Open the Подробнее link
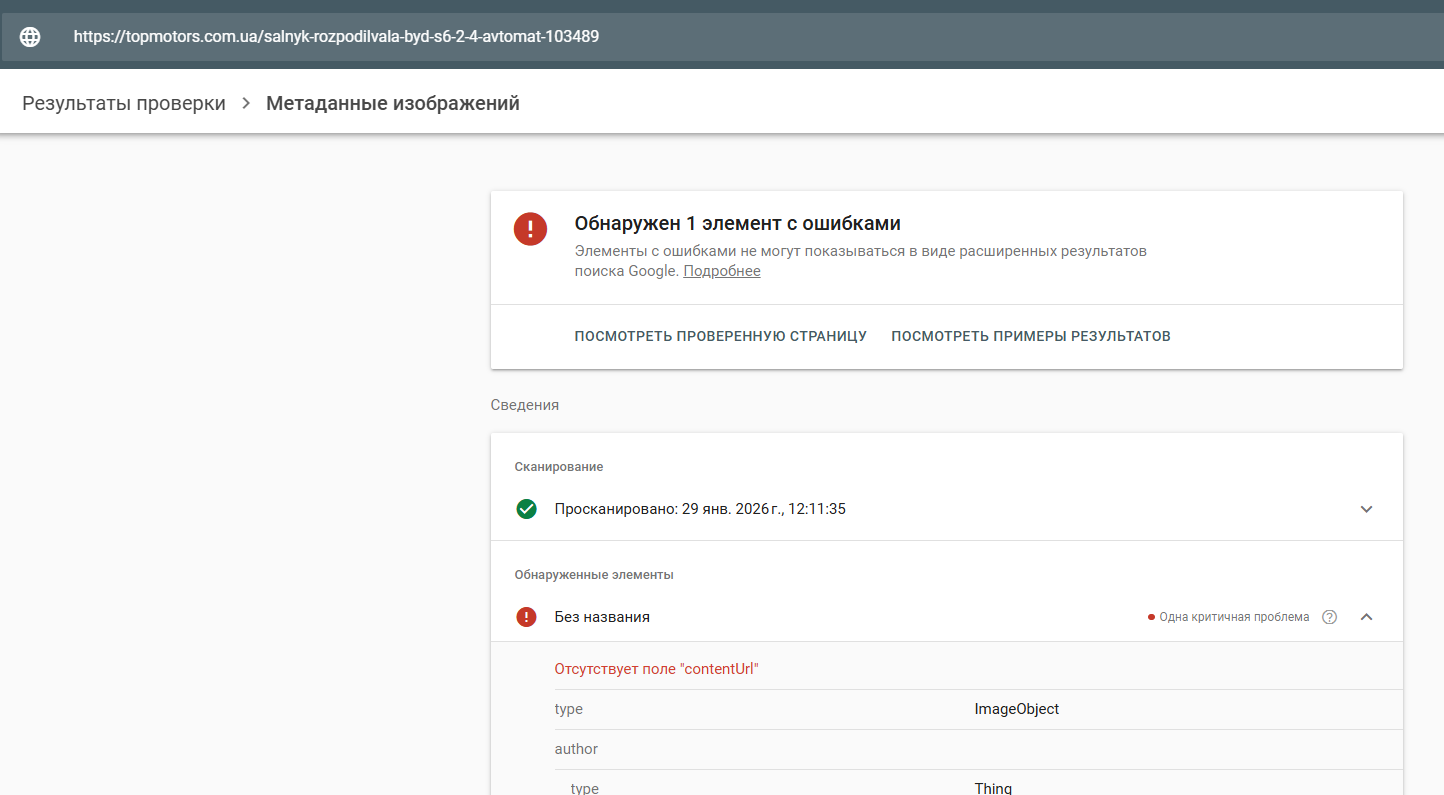The height and width of the screenshot is (795, 1444). (721, 271)
